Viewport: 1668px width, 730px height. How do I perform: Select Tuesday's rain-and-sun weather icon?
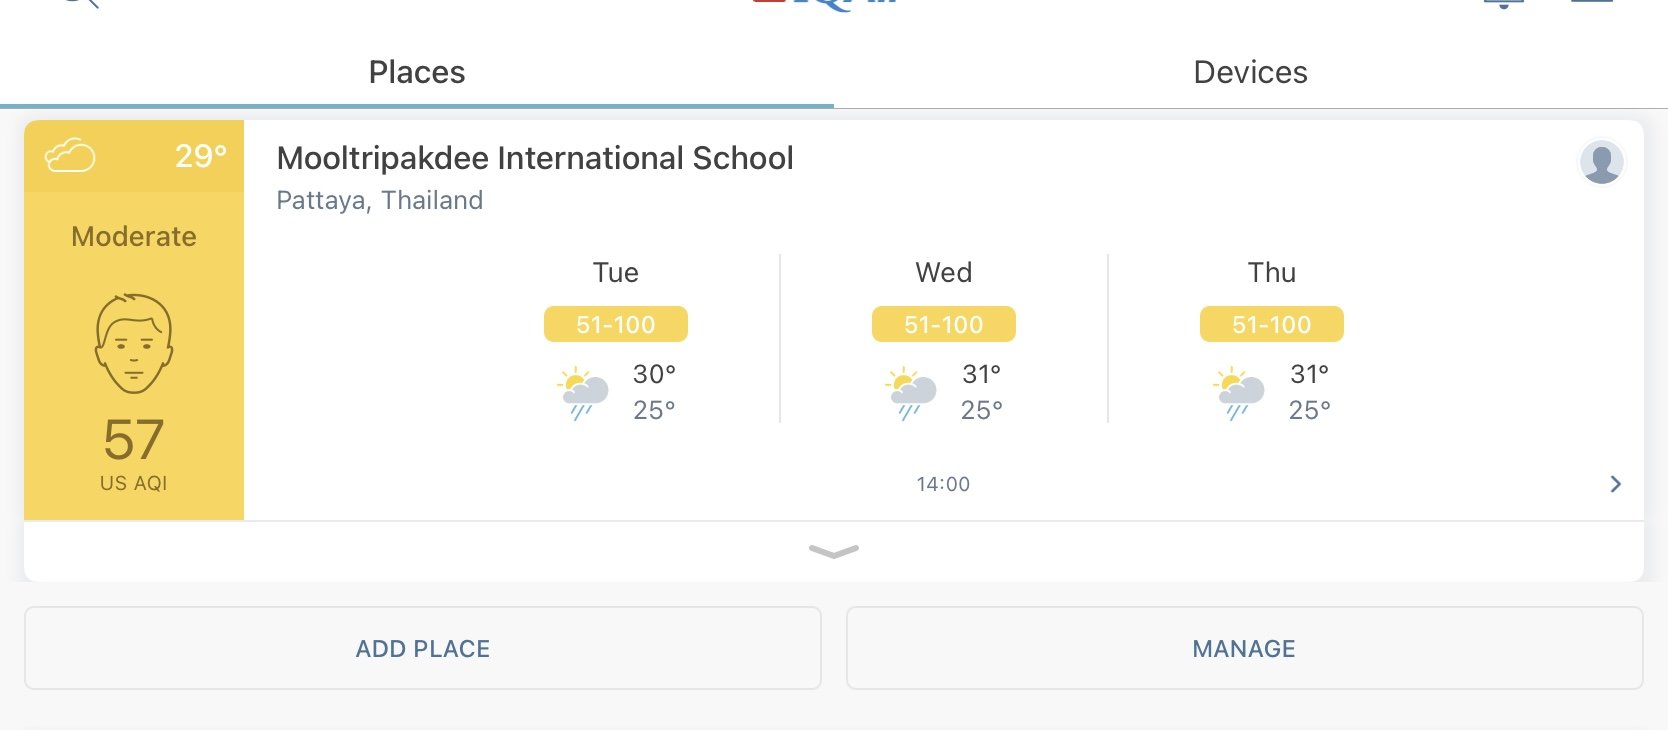pyautogui.click(x=584, y=393)
